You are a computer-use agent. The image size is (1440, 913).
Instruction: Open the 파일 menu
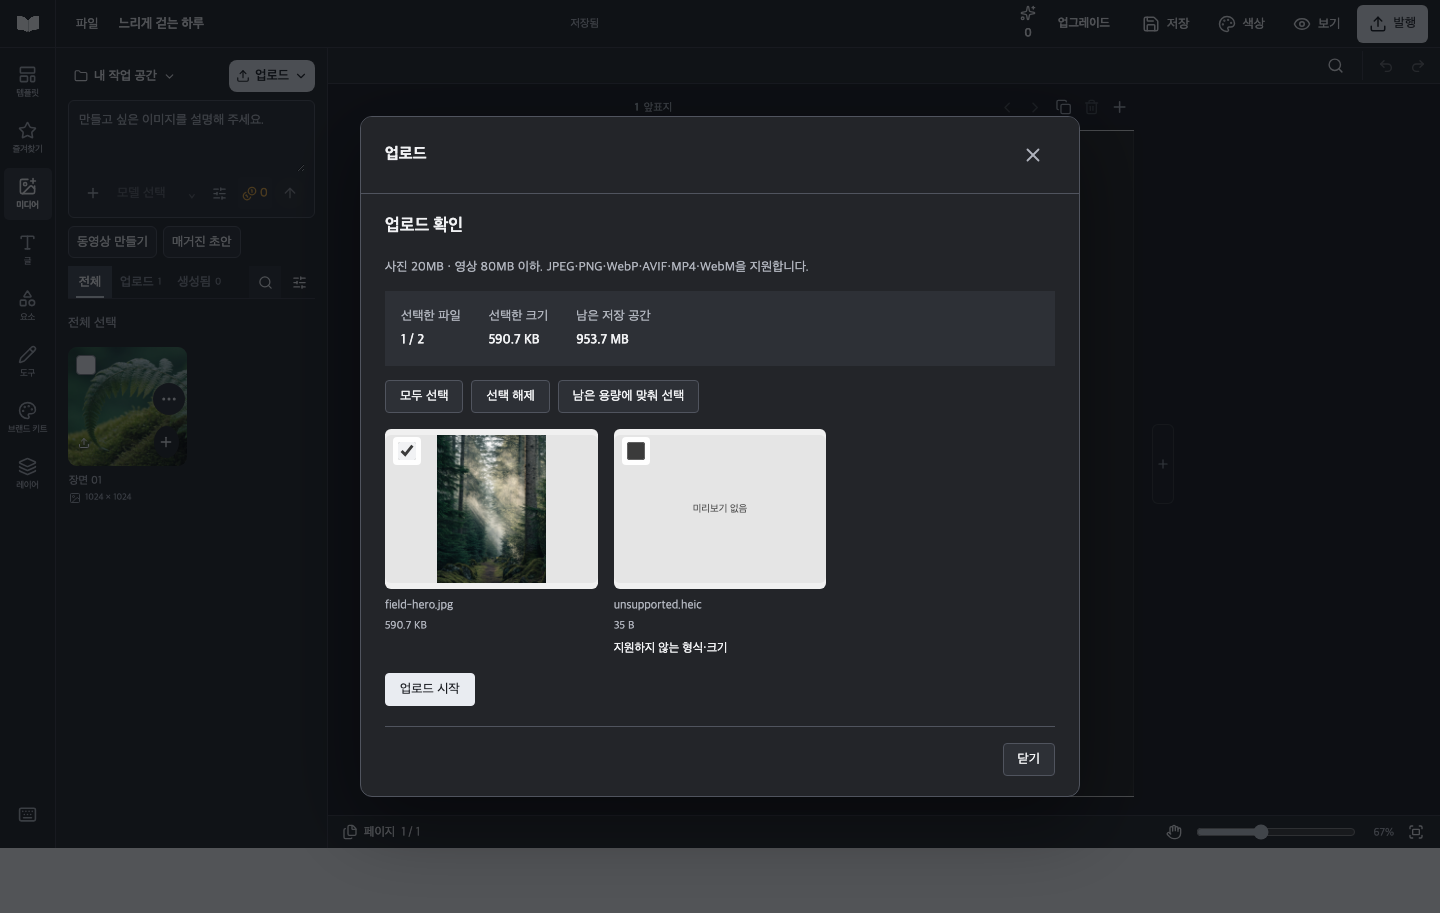tap(87, 23)
